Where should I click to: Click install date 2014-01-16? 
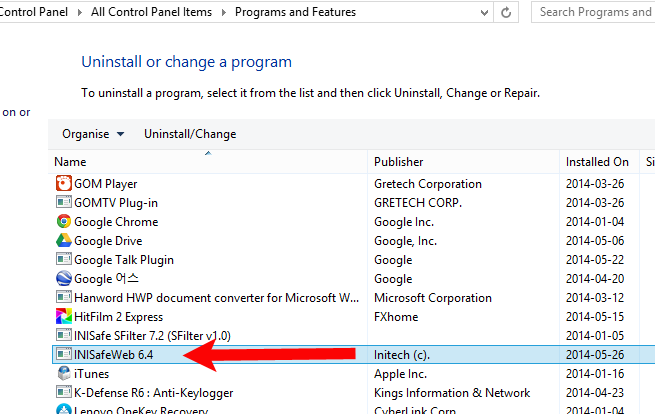coord(595,373)
